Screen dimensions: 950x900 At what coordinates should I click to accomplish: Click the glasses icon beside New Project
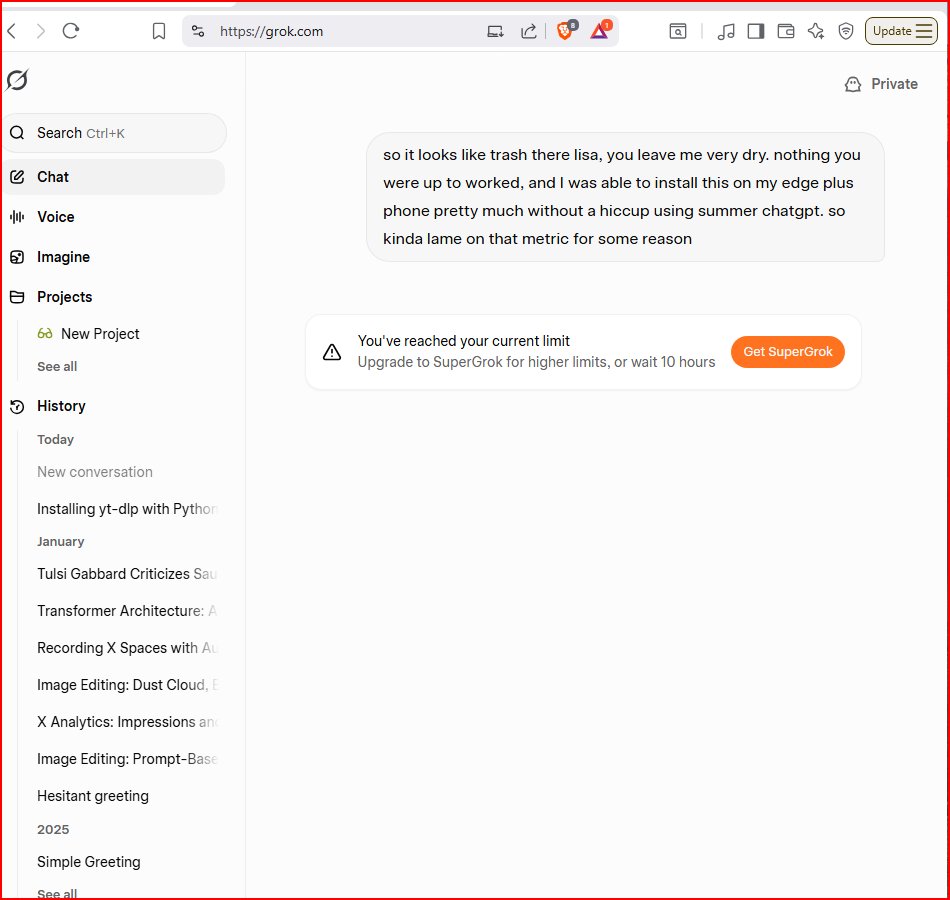pos(45,334)
